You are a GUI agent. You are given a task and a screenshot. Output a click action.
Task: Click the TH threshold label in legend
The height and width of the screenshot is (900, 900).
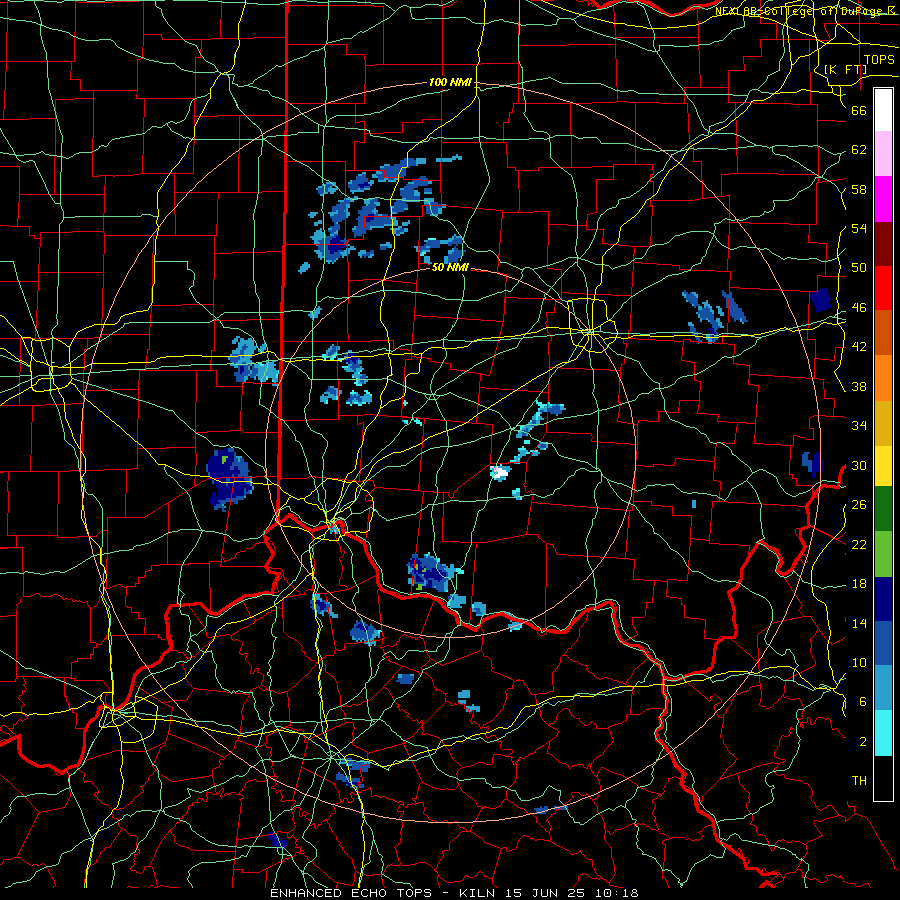coord(859,781)
